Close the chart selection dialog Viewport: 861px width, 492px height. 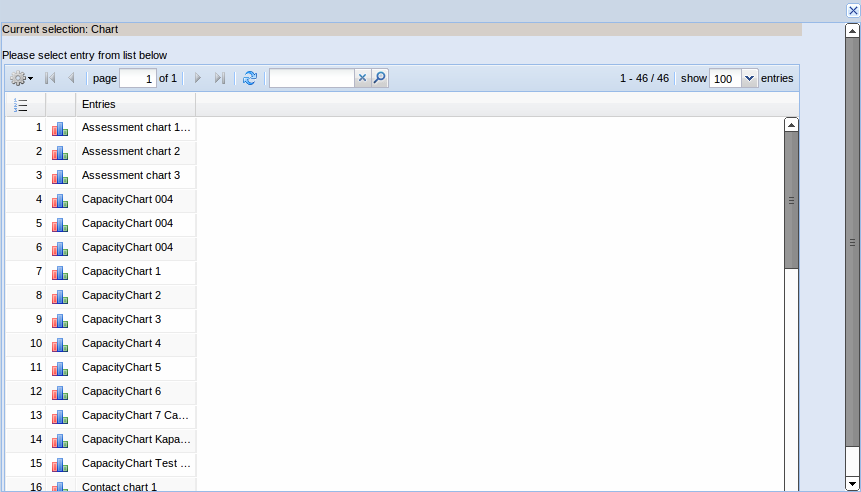[853, 10]
